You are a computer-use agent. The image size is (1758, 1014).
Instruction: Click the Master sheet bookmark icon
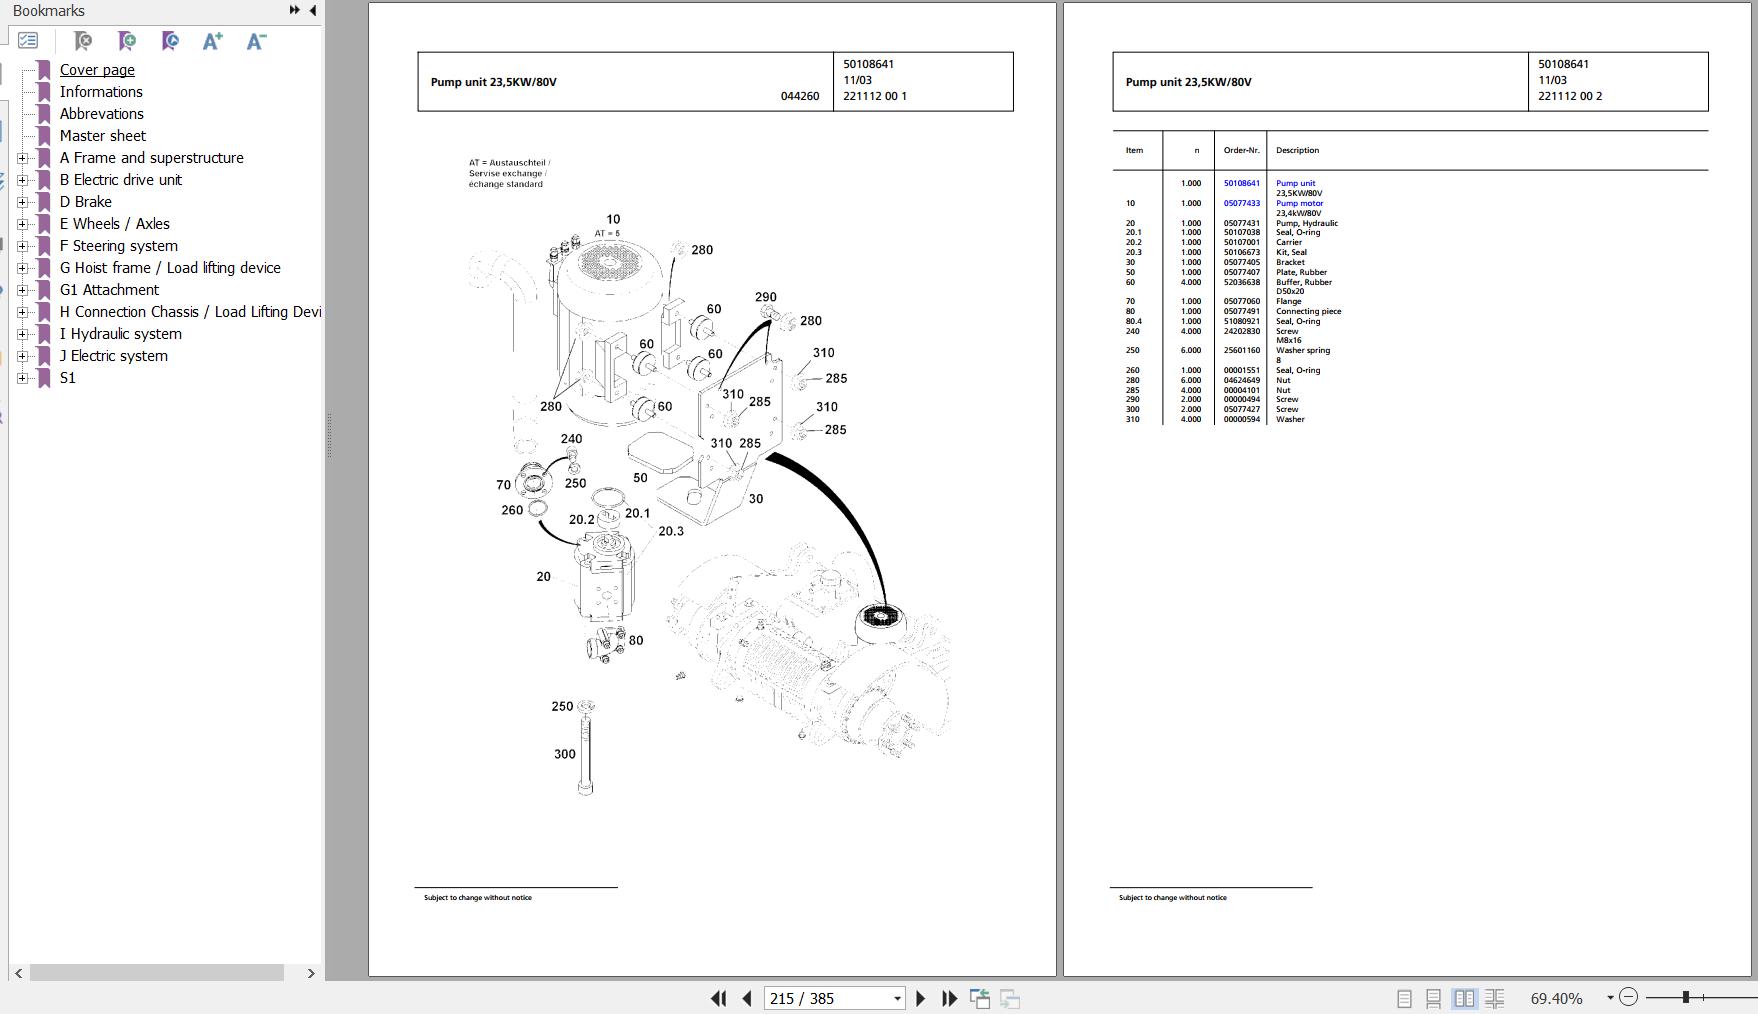43,136
